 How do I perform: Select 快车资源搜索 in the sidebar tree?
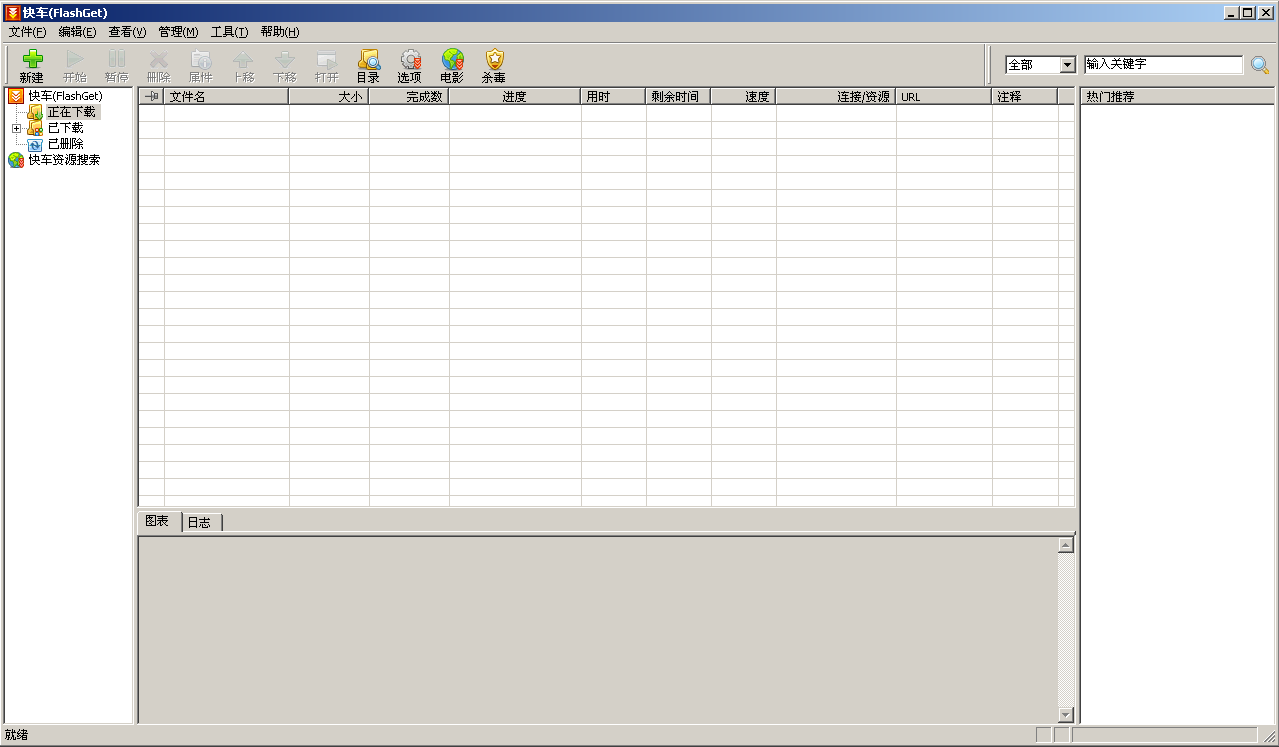[64, 160]
